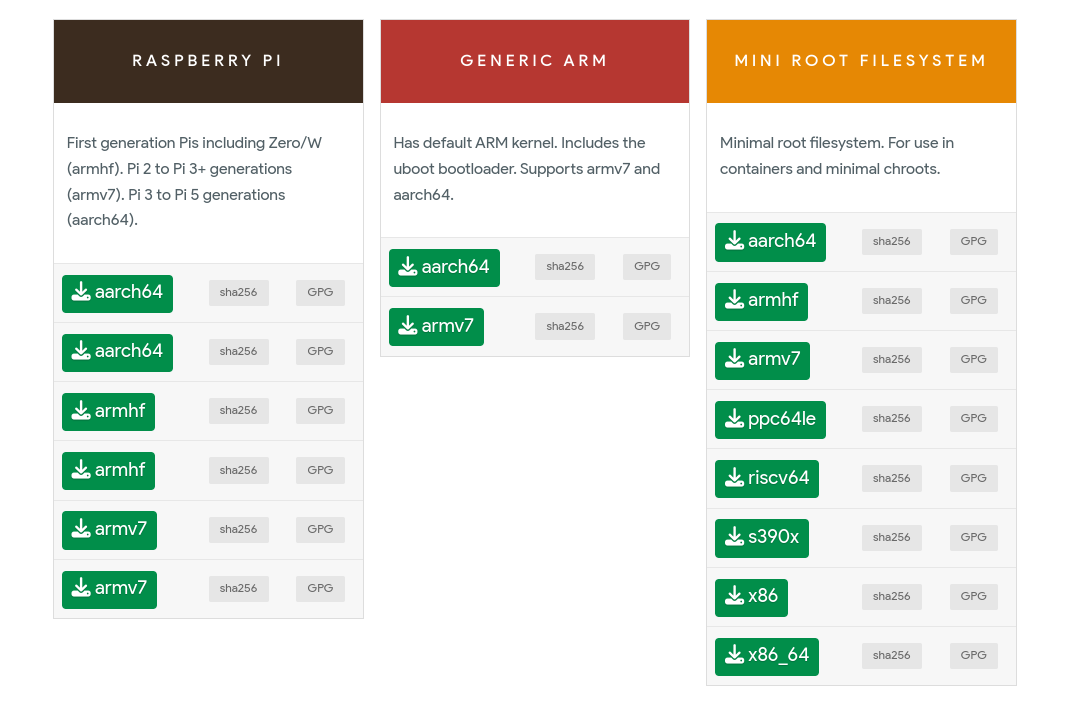View sha256 checksum for ppc64le
1068x712 pixels.
tap(892, 419)
